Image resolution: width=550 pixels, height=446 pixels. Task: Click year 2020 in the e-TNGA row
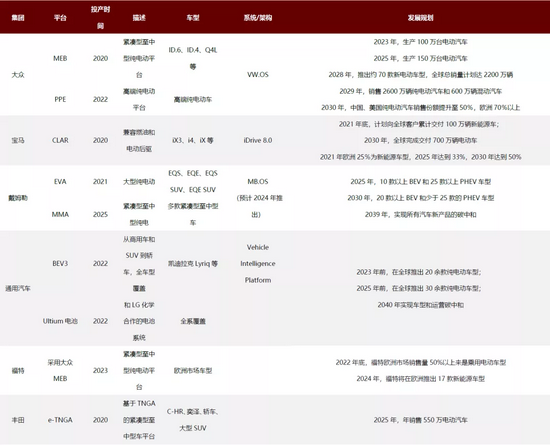tap(100, 420)
